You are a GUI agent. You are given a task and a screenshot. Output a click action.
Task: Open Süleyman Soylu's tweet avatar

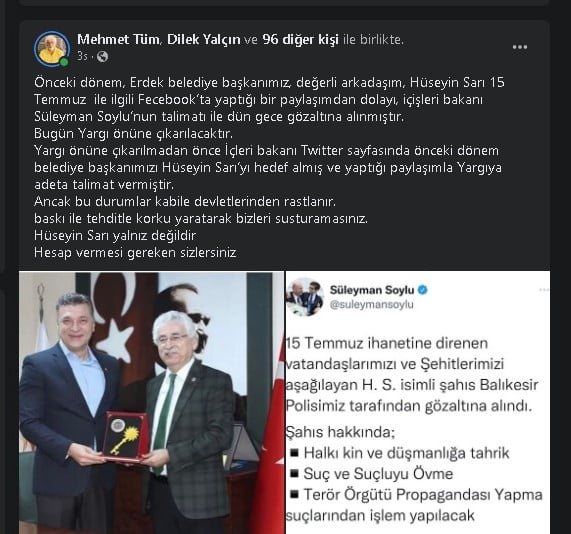pyautogui.click(x=305, y=297)
